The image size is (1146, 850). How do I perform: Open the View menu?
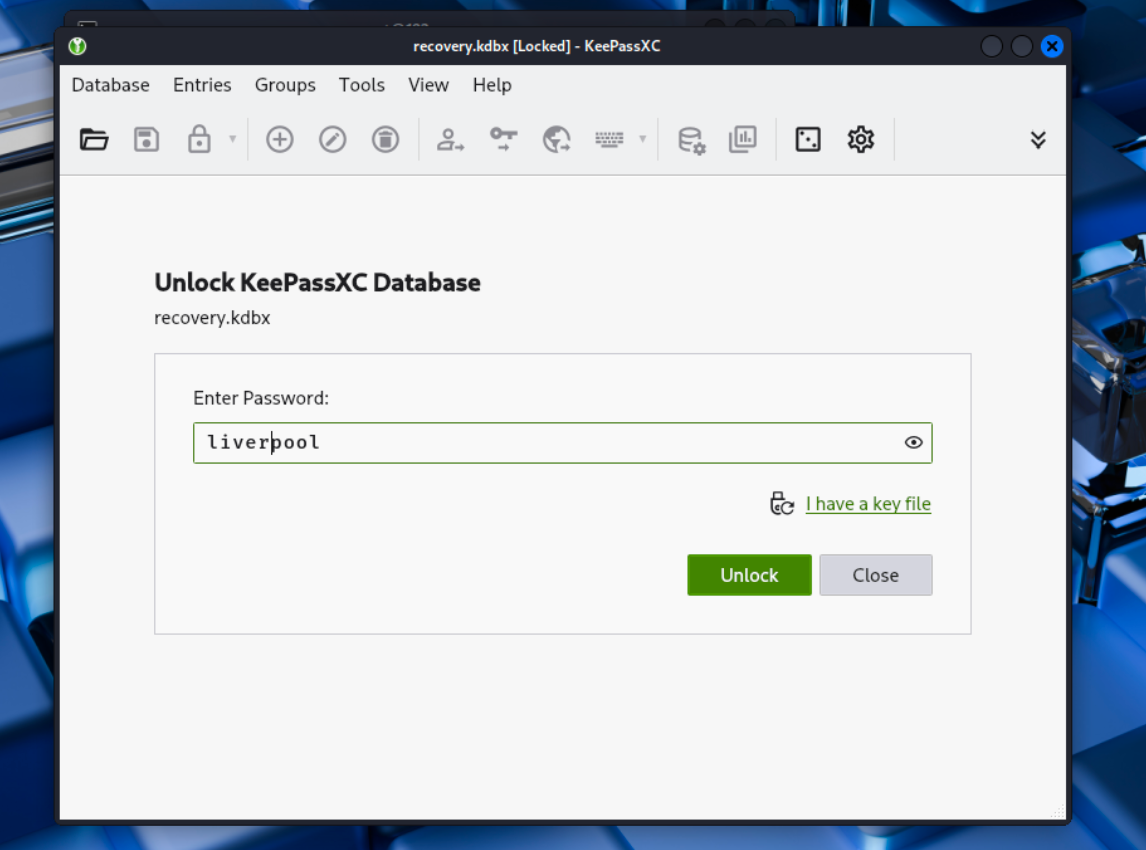click(x=428, y=85)
